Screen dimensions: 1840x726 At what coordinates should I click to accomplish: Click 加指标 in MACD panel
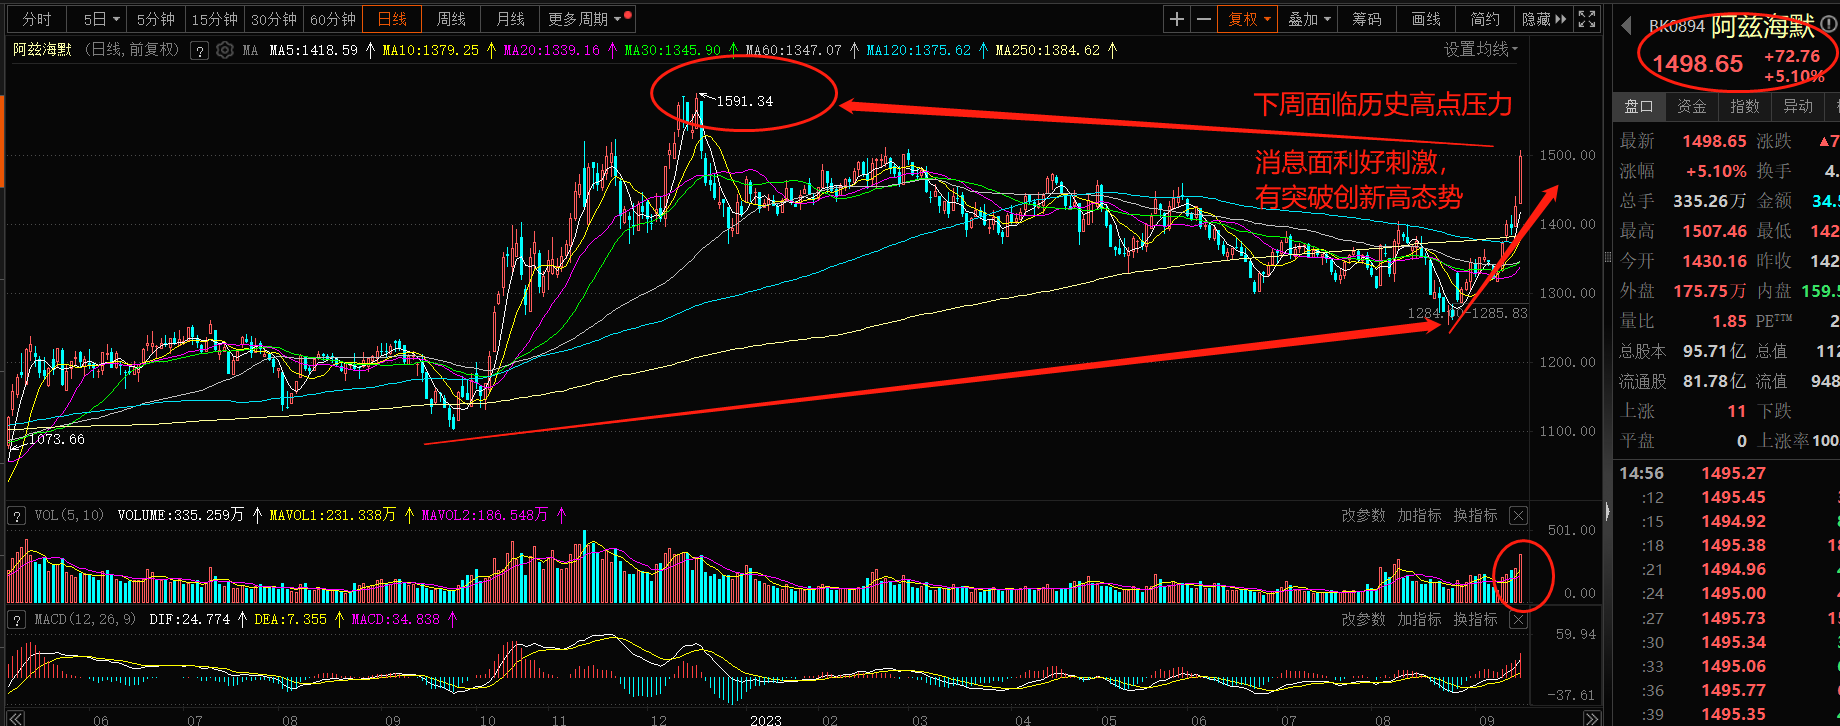[x=1419, y=620]
